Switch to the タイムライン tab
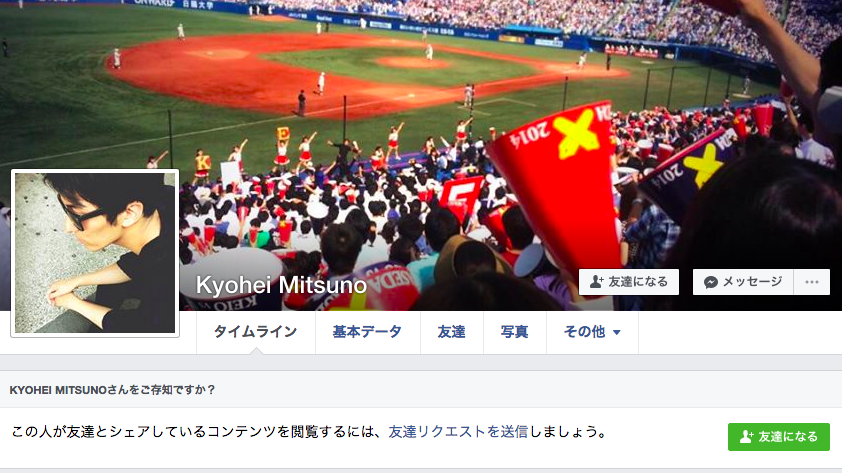The width and height of the screenshot is (842, 473). [256, 332]
